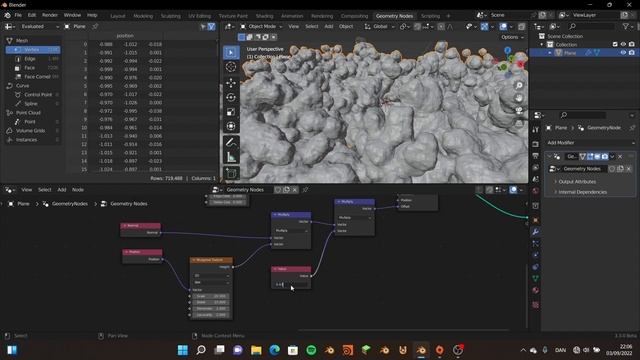Select Plane object in outliner
The image size is (640, 360).
570,53
